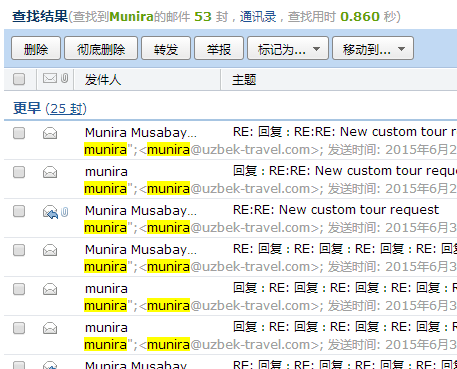Click the 查找结果 heading
The width and height of the screenshot is (457, 369).
[x=40, y=16]
